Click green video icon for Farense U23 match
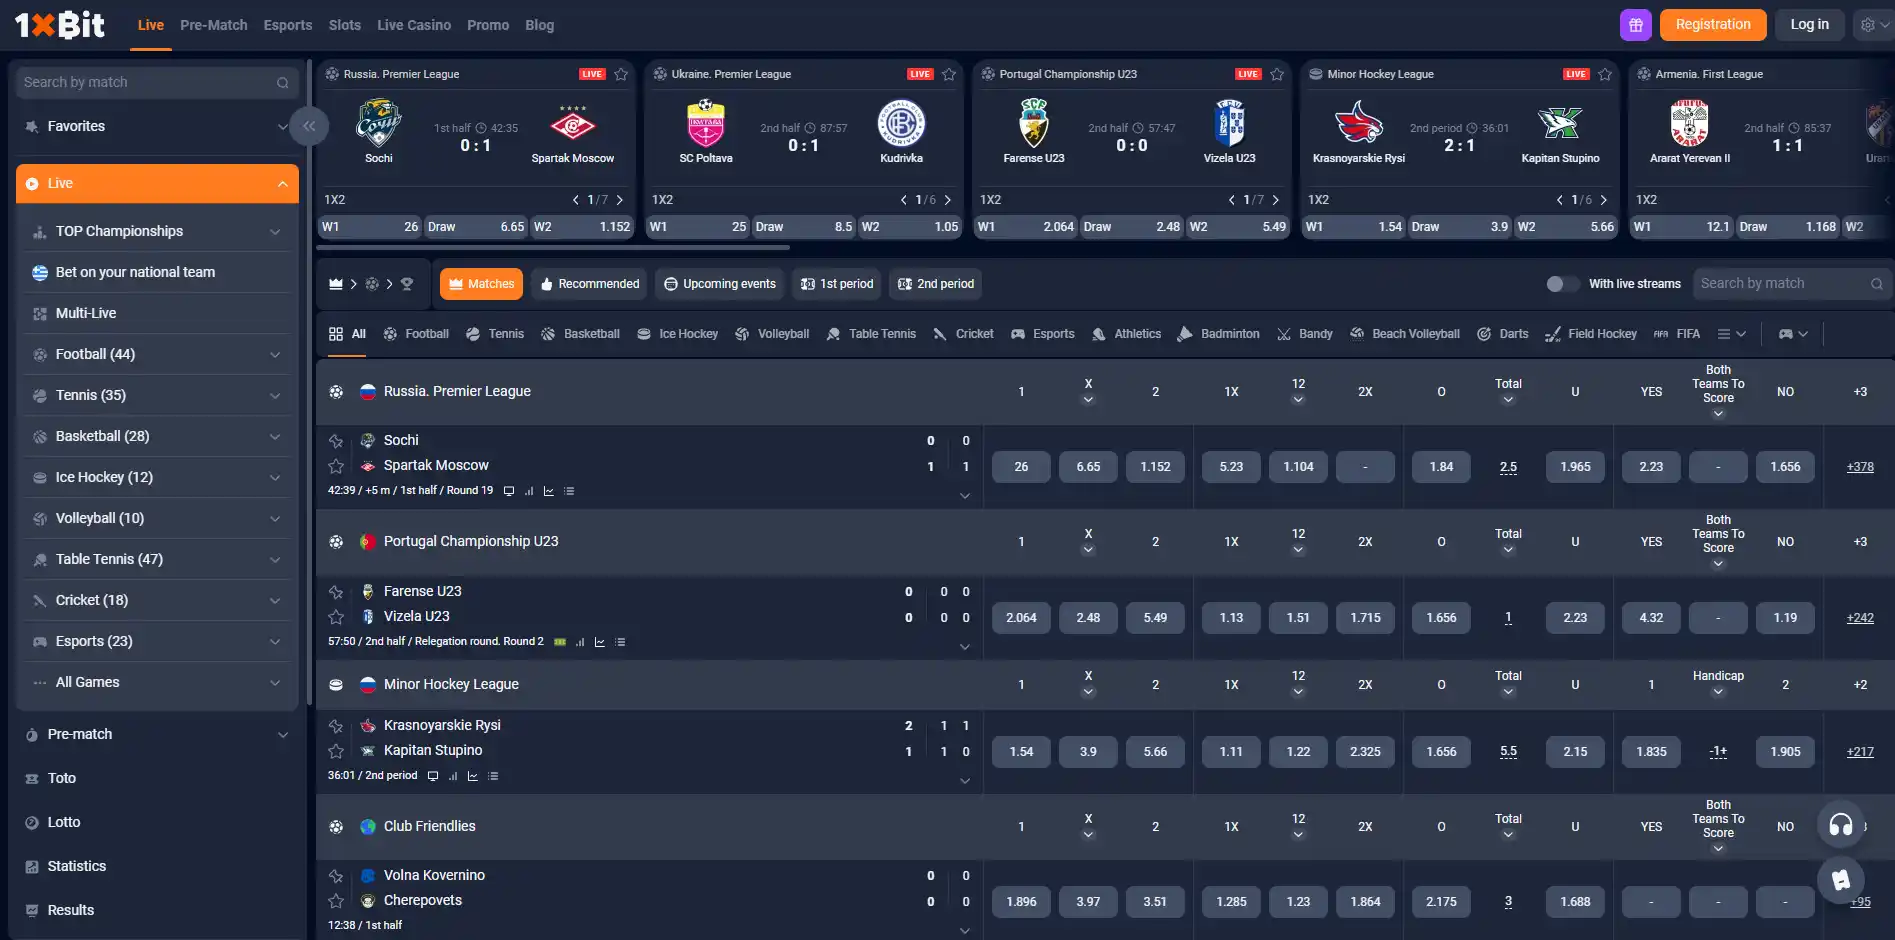Screen dimensions: 1895x940 (x=560, y=642)
